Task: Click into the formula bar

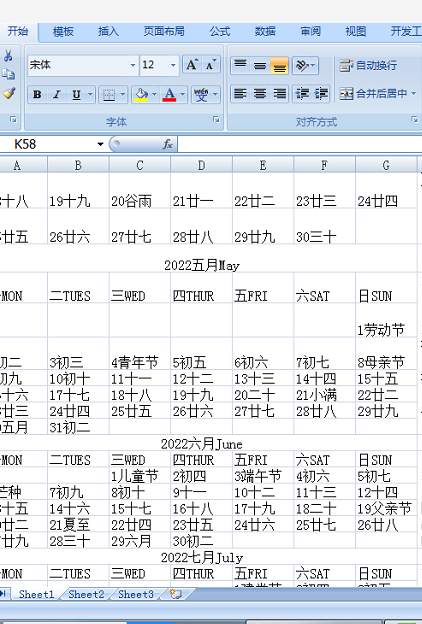Action: coord(299,144)
